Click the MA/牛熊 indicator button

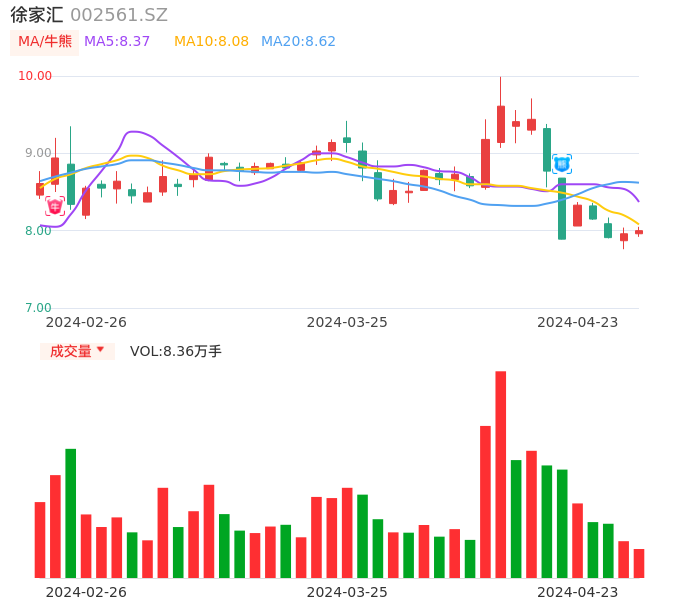coord(45,42)
